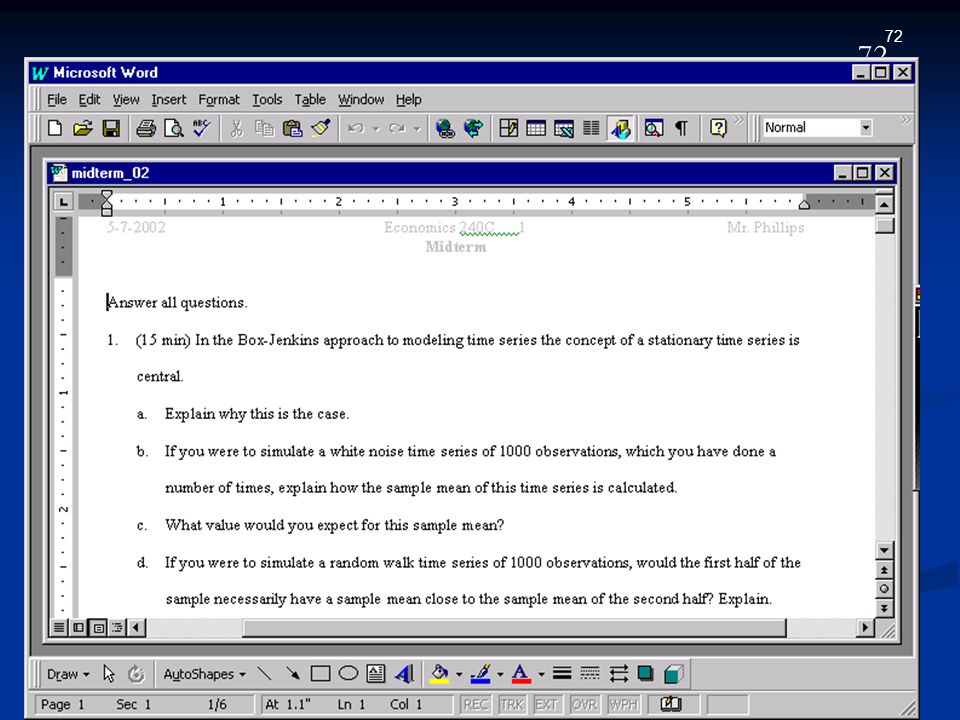Switch to Normal View button
The width and height of the screenshot is (960, 720).
(x=59, y=627)
